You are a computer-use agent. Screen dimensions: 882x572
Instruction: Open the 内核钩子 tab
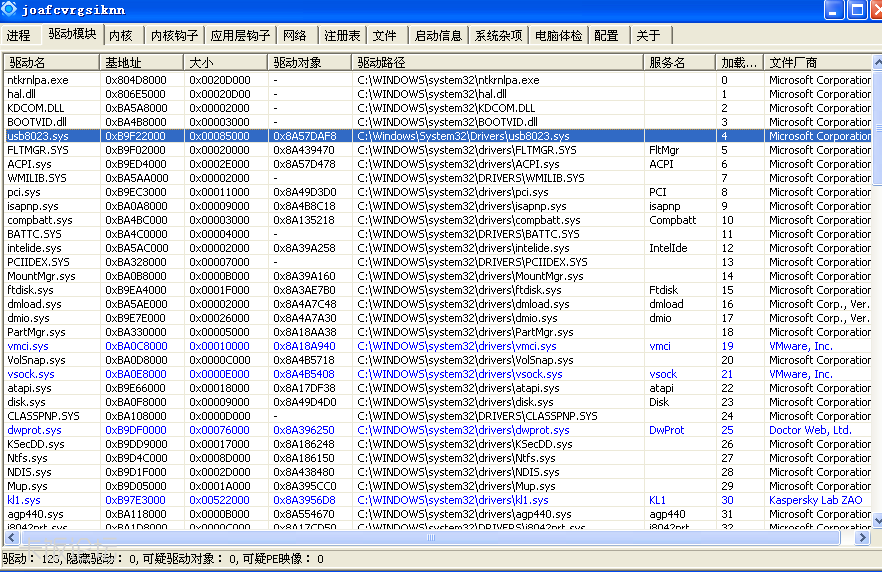tap(174, 35)
